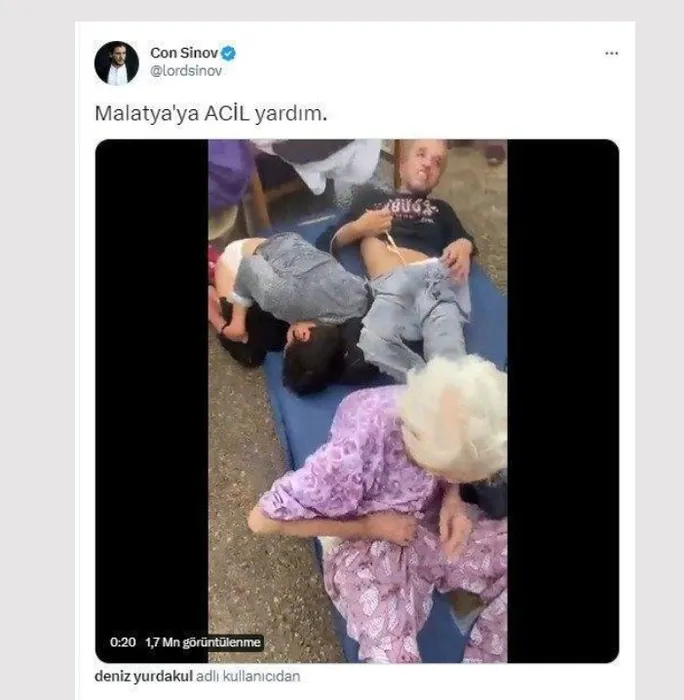The image size is (684, 700).
Task: Open the deniz yurdakul source user link
Action: [x=143, y=676]
